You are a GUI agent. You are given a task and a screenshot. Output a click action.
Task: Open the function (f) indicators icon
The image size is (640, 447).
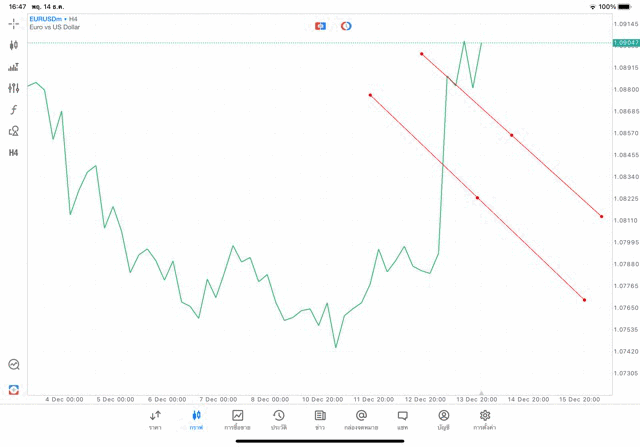click(14, 110)
